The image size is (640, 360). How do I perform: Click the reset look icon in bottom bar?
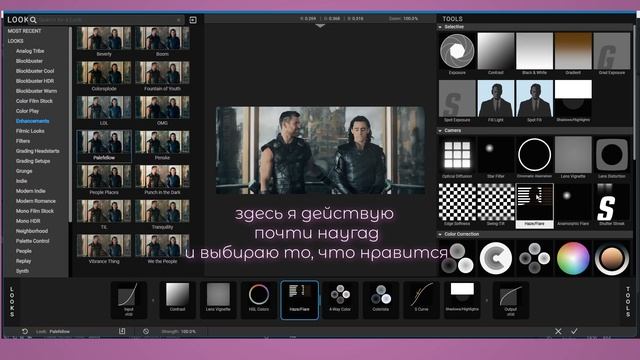pos(25,331)
